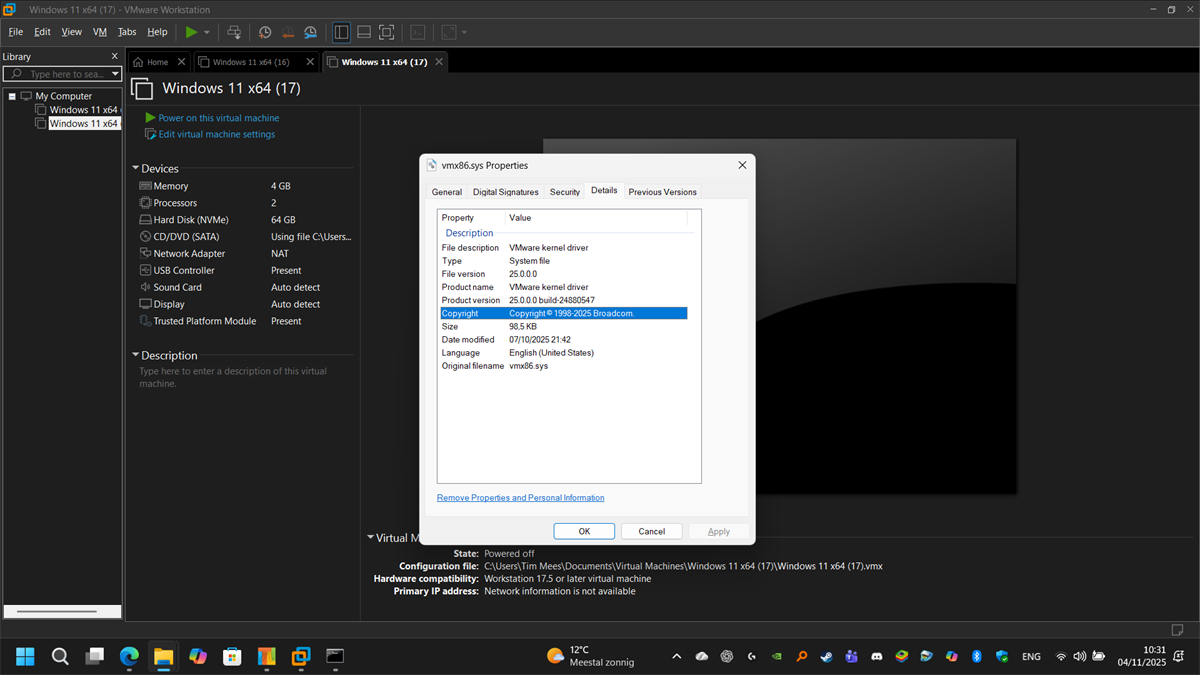Click the Memory device icon

tap(145, 186)
